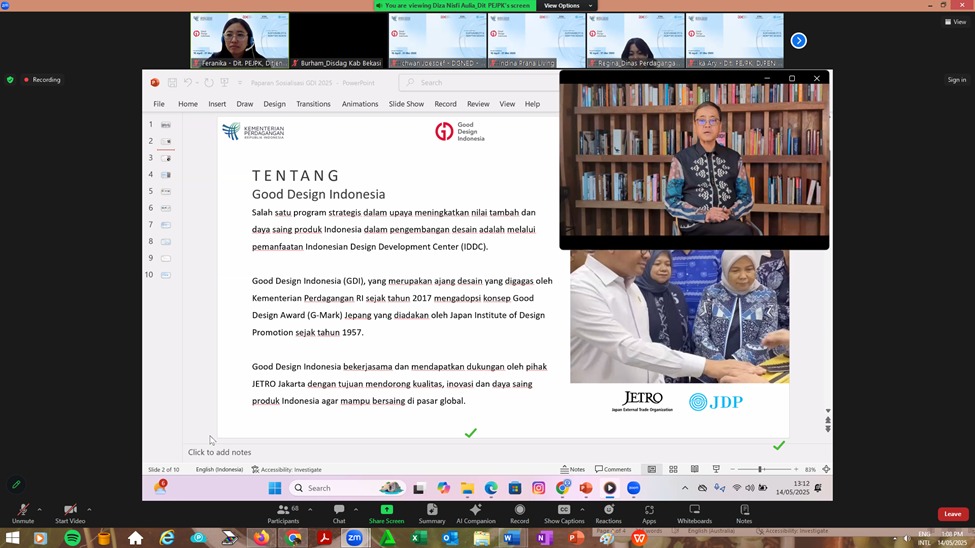Open the Insert ribbon tab
Image resolution: width=975 pixels, height=548 pixels.
217,104
